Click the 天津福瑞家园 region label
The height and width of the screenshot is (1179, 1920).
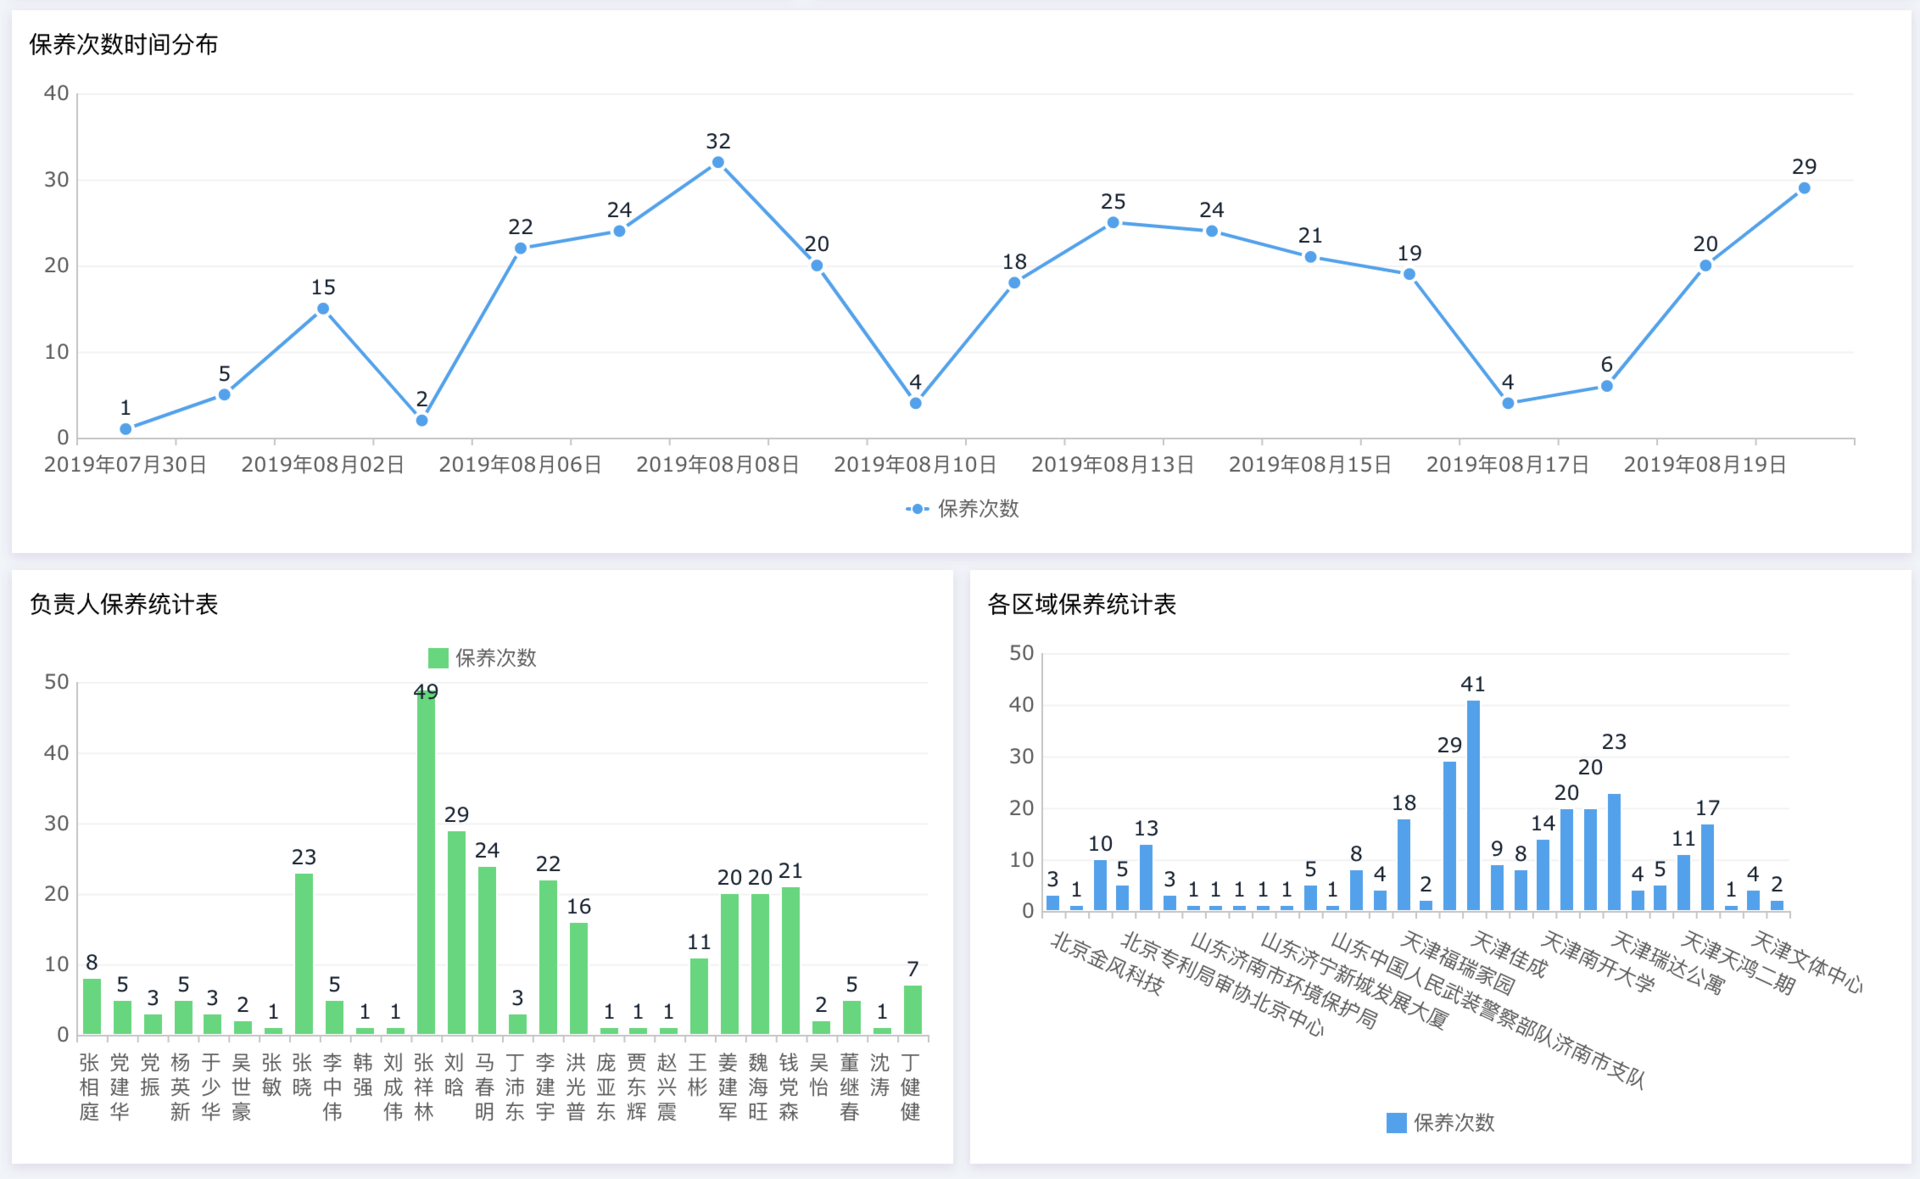tap(1458, 961)
